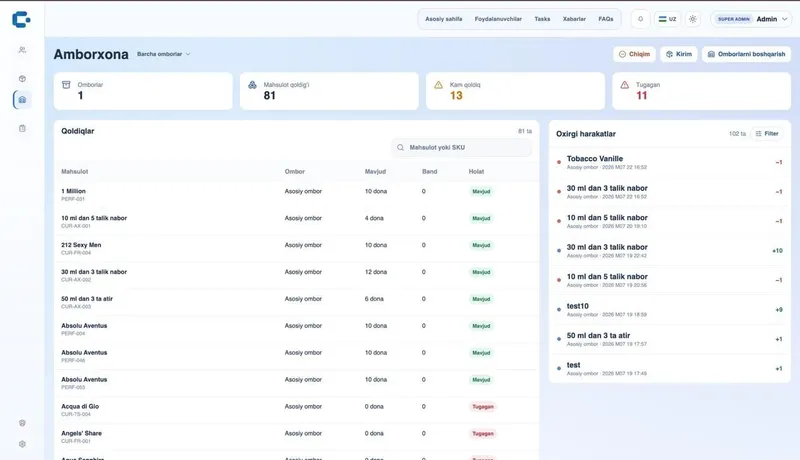Click the Filter button in Oxirgi harakatlar
The height and width of the screenshot is (460, 800).
pyautogui.click(x=767, y=134)
